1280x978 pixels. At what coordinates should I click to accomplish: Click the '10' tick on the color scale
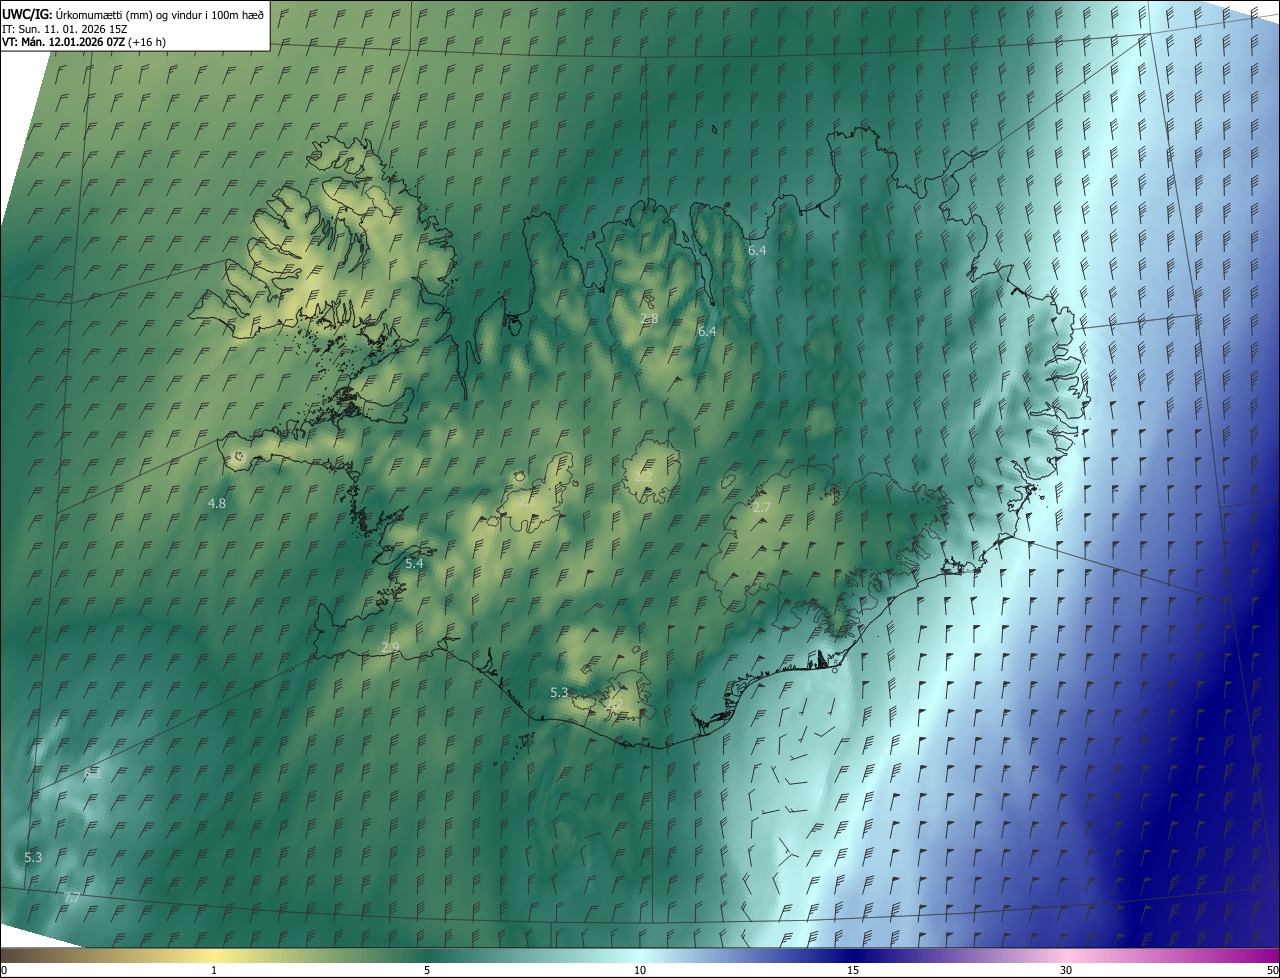[x=640, y=970]
